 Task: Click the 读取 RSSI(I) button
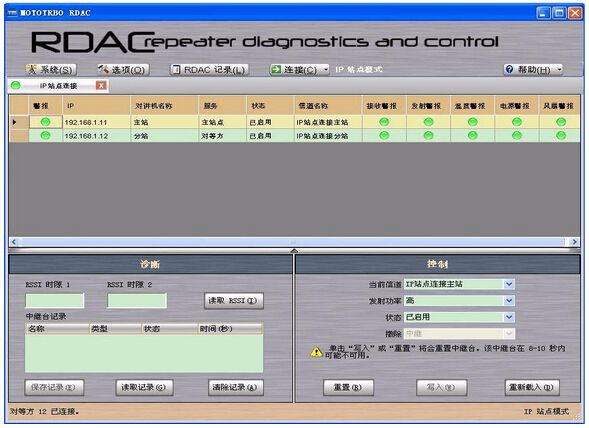click(x=233, y=301)
